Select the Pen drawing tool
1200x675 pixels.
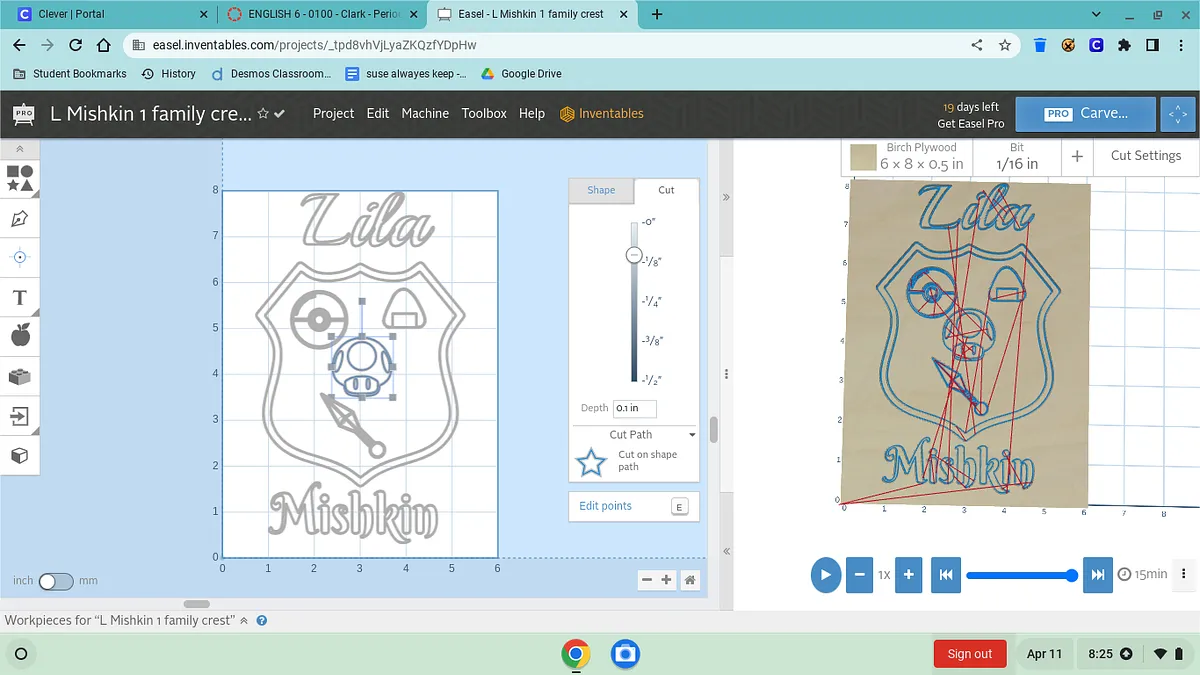pos(20,218)
